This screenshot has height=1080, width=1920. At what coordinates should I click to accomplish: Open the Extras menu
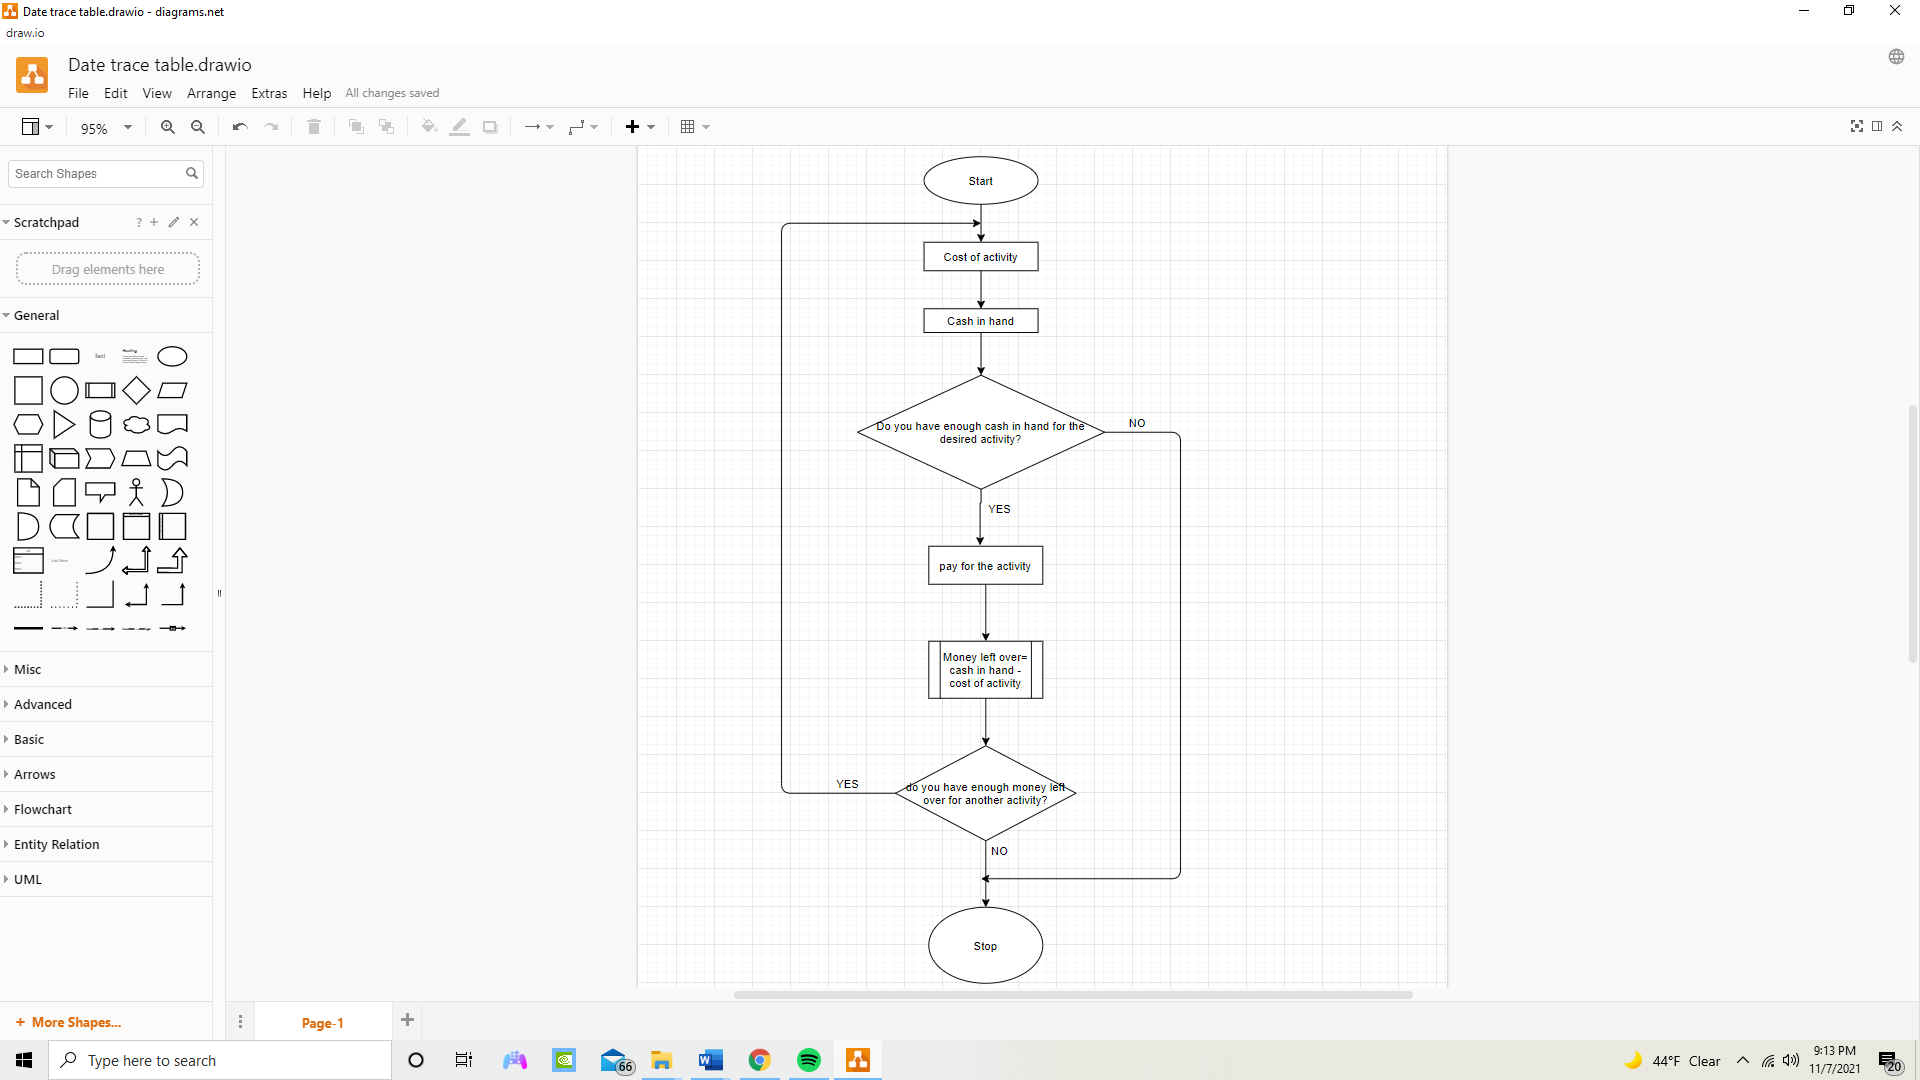pos(269,93)
